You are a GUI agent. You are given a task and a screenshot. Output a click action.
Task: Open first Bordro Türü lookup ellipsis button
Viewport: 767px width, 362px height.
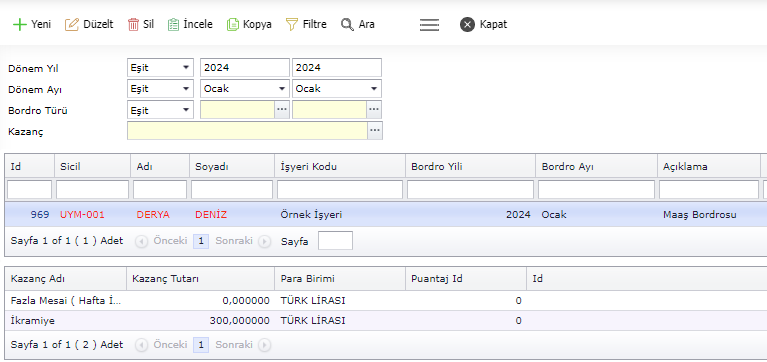pos(282,110)
